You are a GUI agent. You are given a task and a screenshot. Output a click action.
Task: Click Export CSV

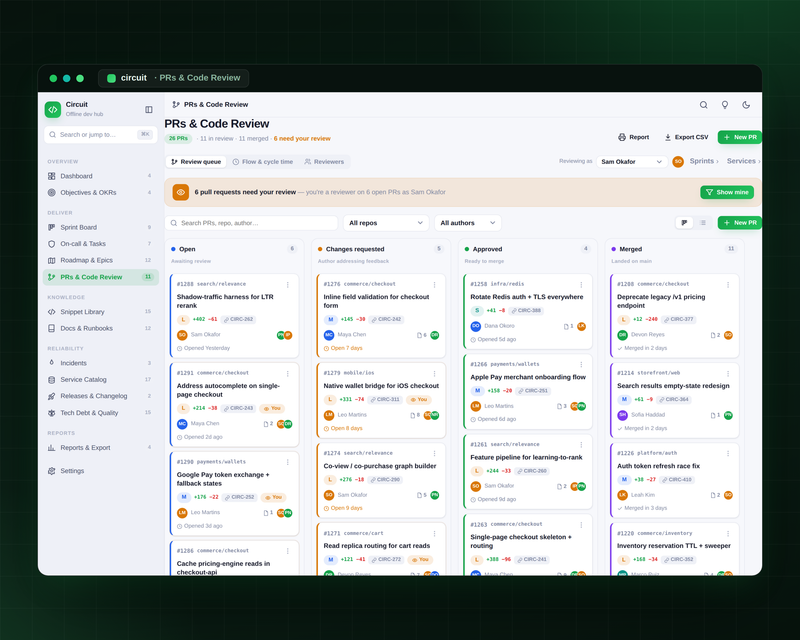(686, 137)
